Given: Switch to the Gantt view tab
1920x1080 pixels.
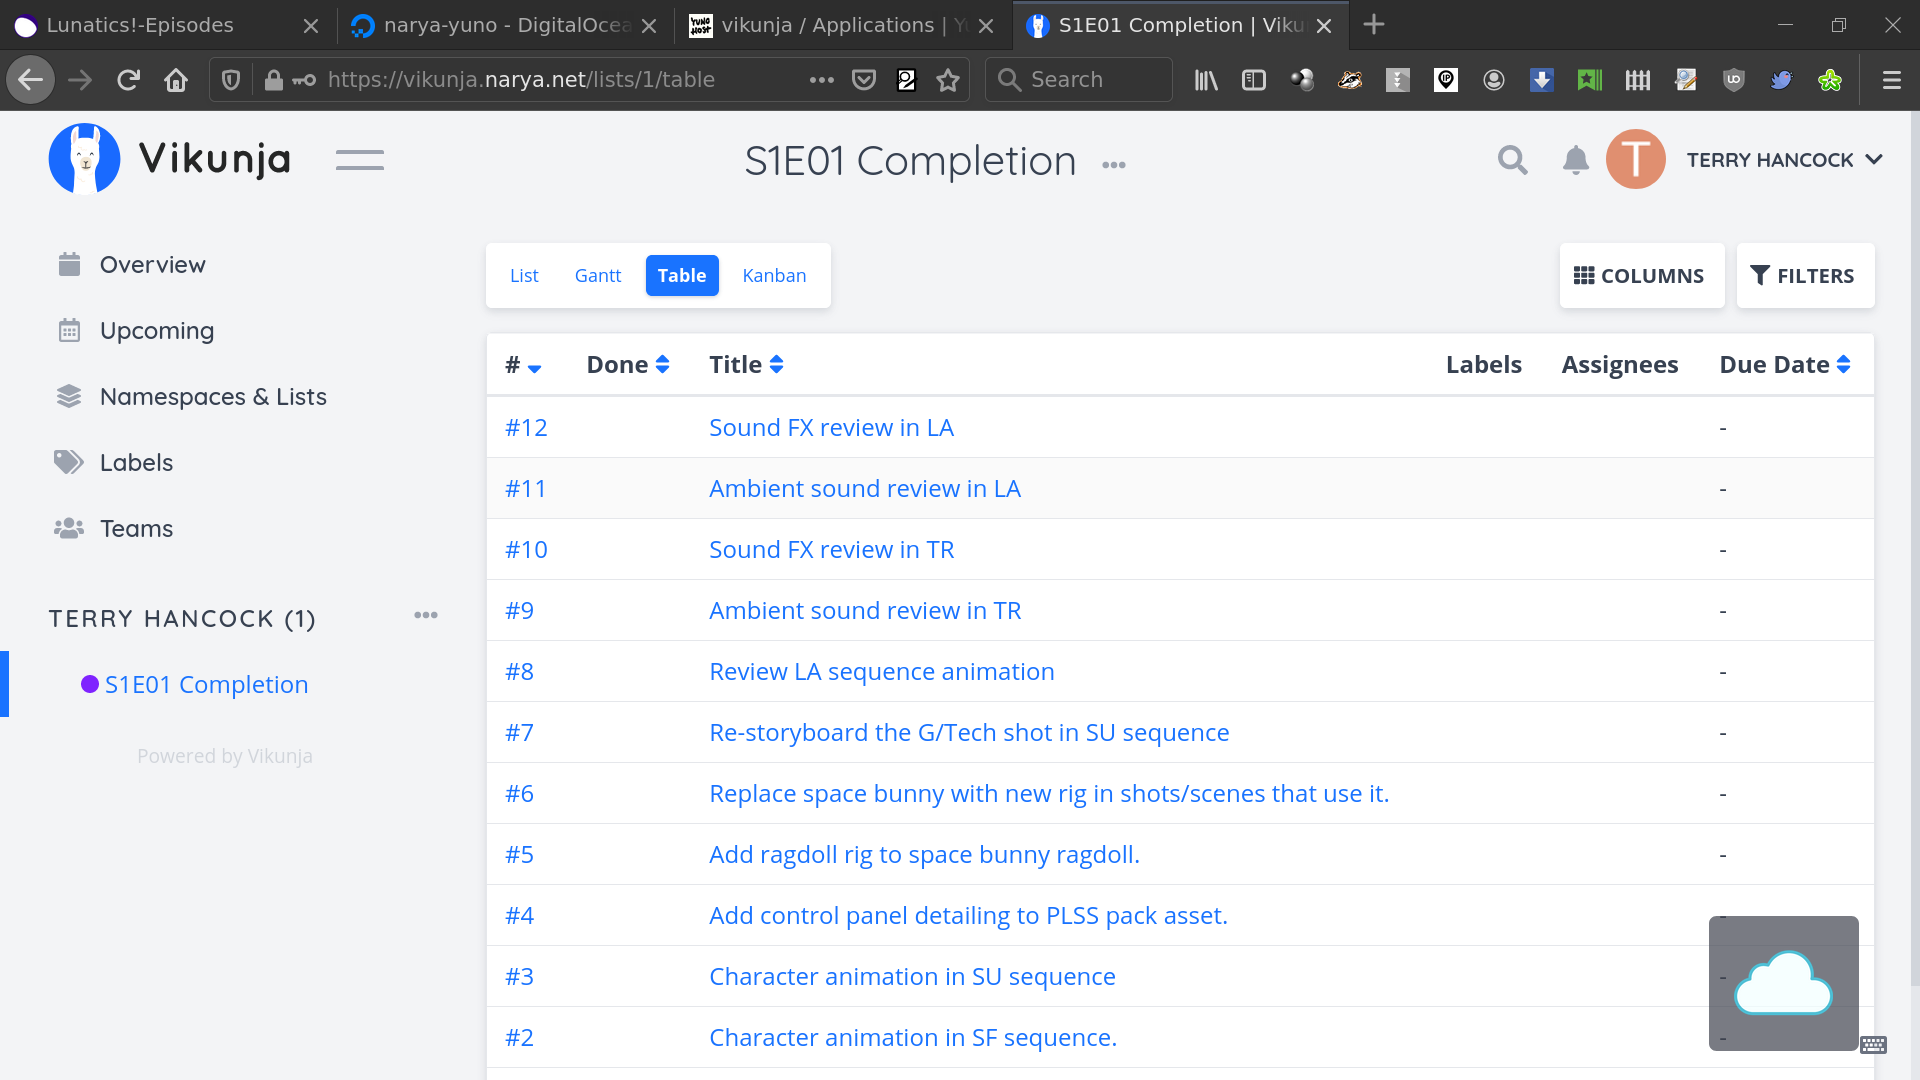Looking at the screenshot, I should 597,276.
